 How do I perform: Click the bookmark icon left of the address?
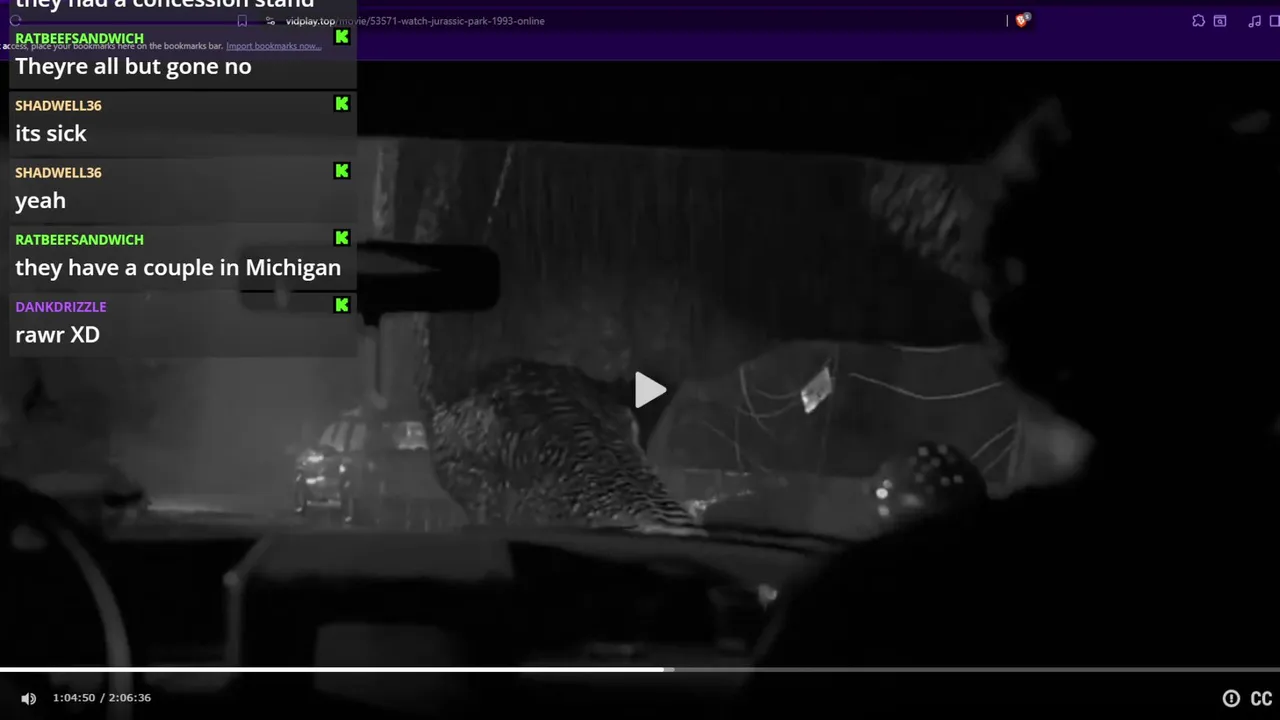[x=242, y=21]
